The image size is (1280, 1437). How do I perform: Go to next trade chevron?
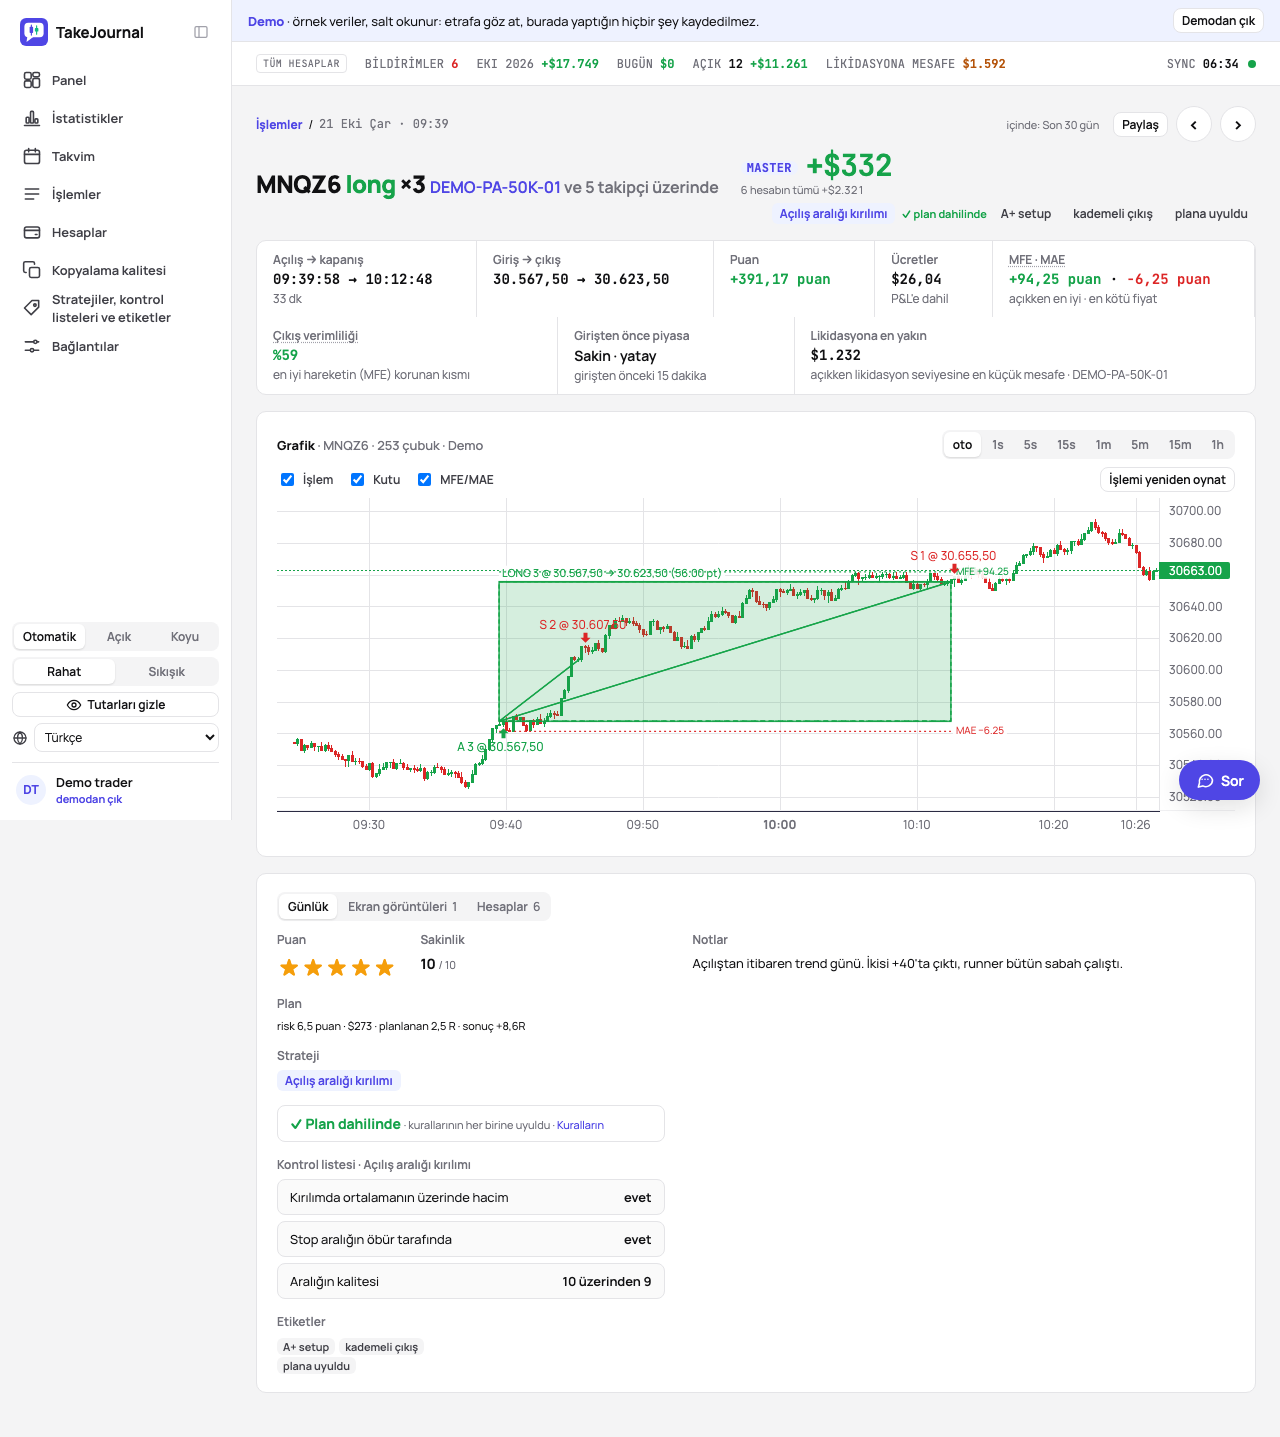(x=1238, y=125)
